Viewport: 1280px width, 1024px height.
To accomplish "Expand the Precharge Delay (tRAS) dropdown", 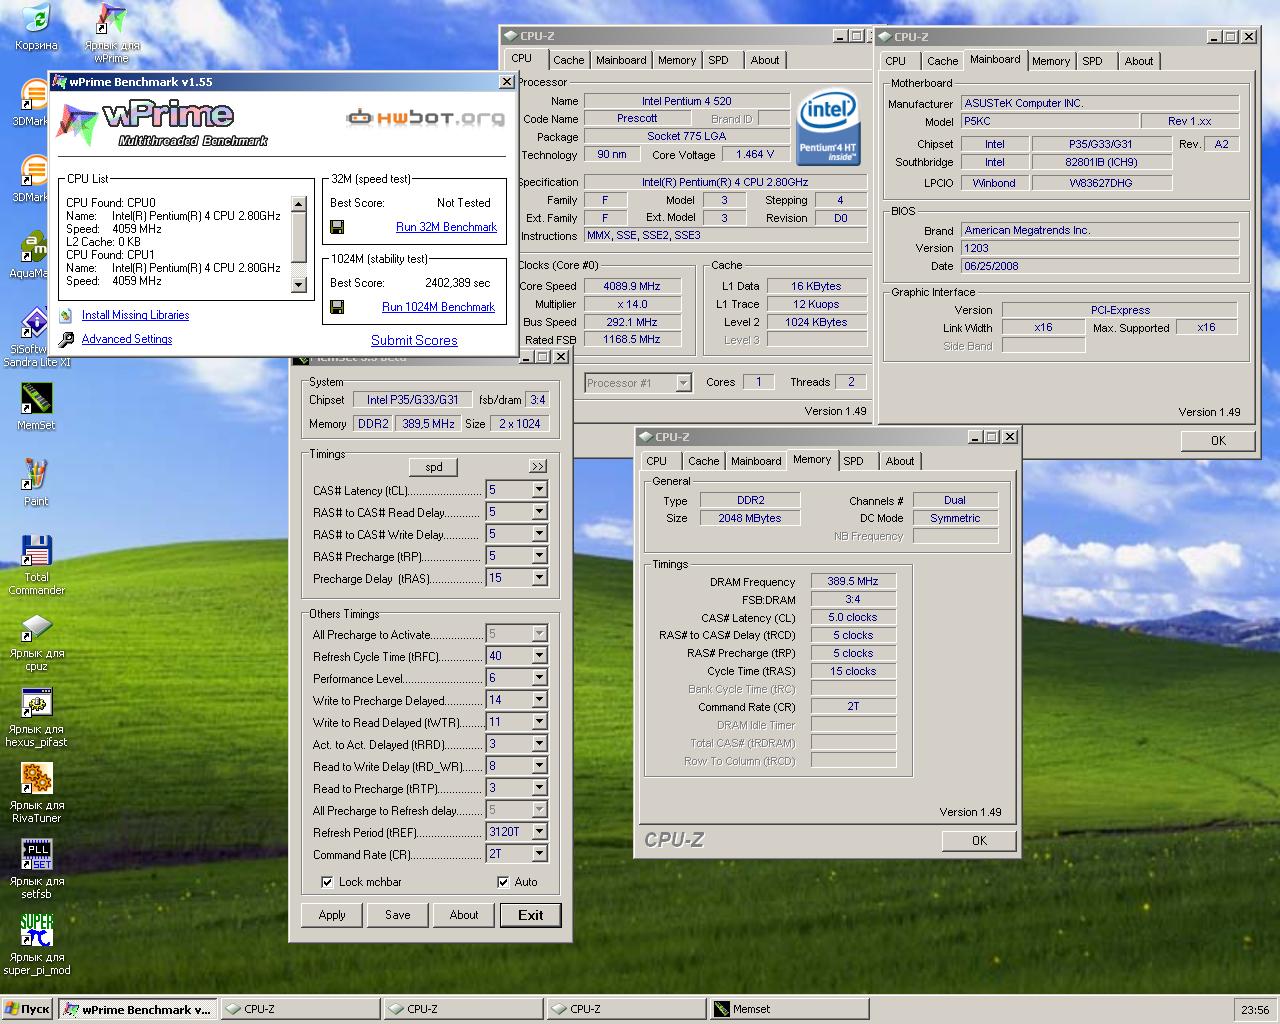I will [x=539, y=578].
